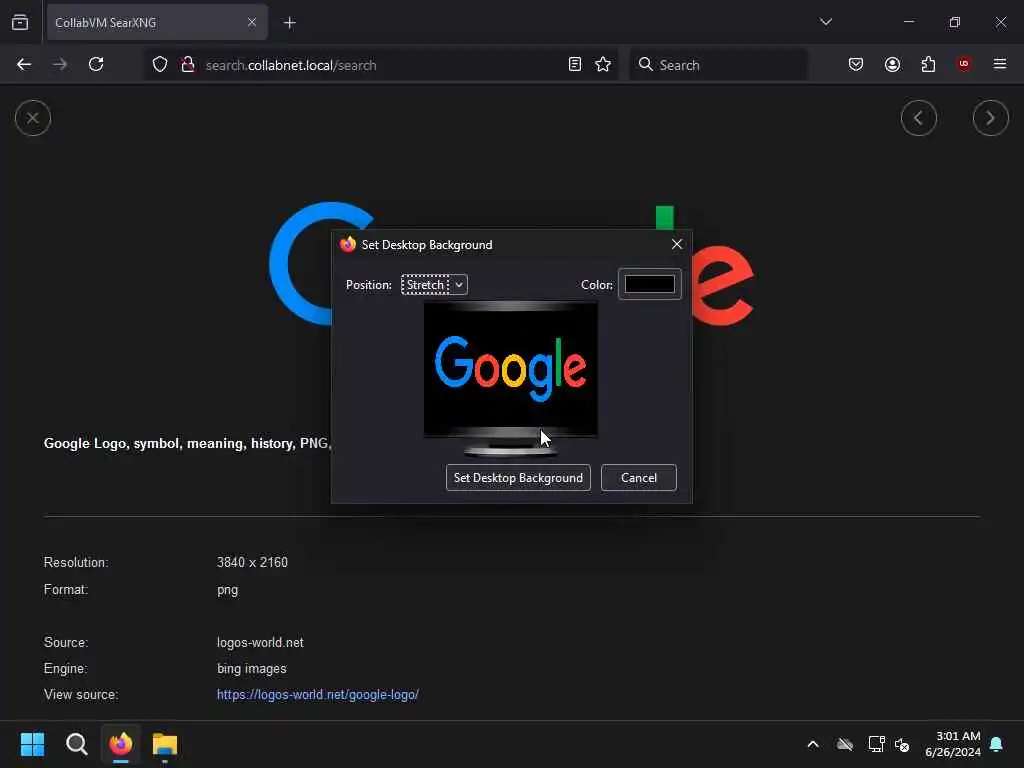Screen dimensions: 1024x768
Task: Open the tracking protection shield icon
Action: (x=160, y=65)
